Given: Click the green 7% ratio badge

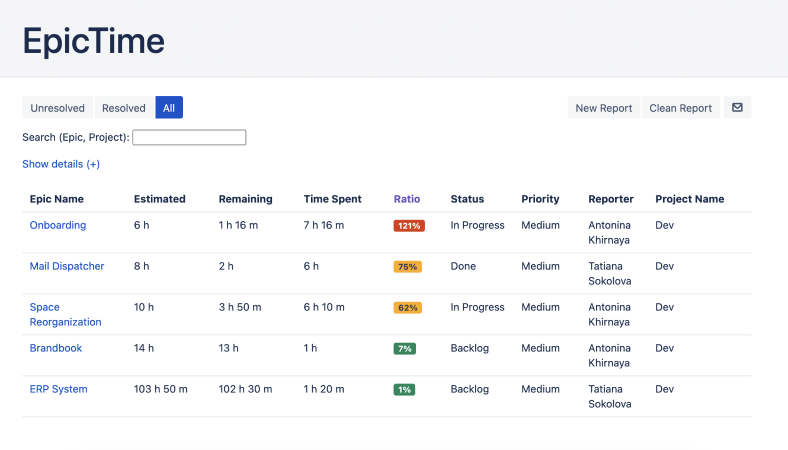Looking at the screenshot, I should pyautogui.click(x=405, y=348).
